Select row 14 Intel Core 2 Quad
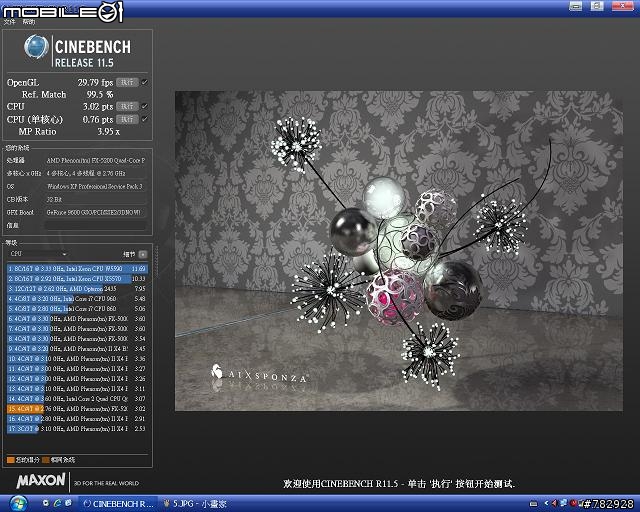 [x=77, y=398]
